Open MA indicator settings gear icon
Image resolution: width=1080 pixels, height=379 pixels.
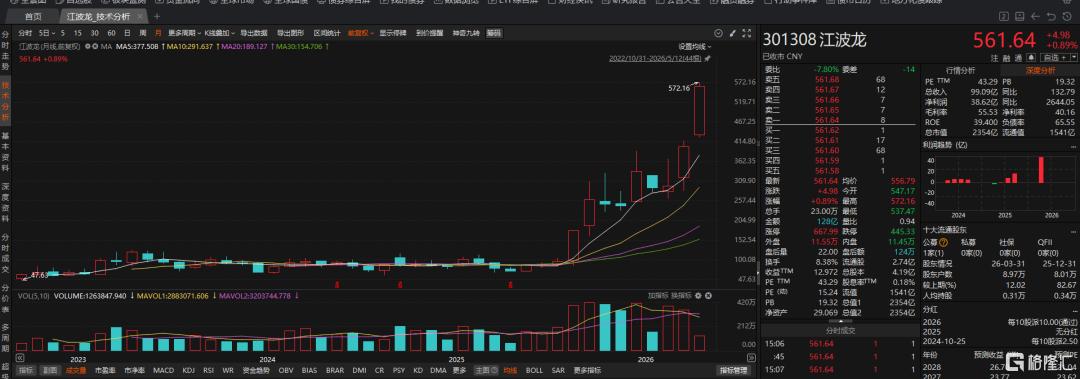[87, 46]
